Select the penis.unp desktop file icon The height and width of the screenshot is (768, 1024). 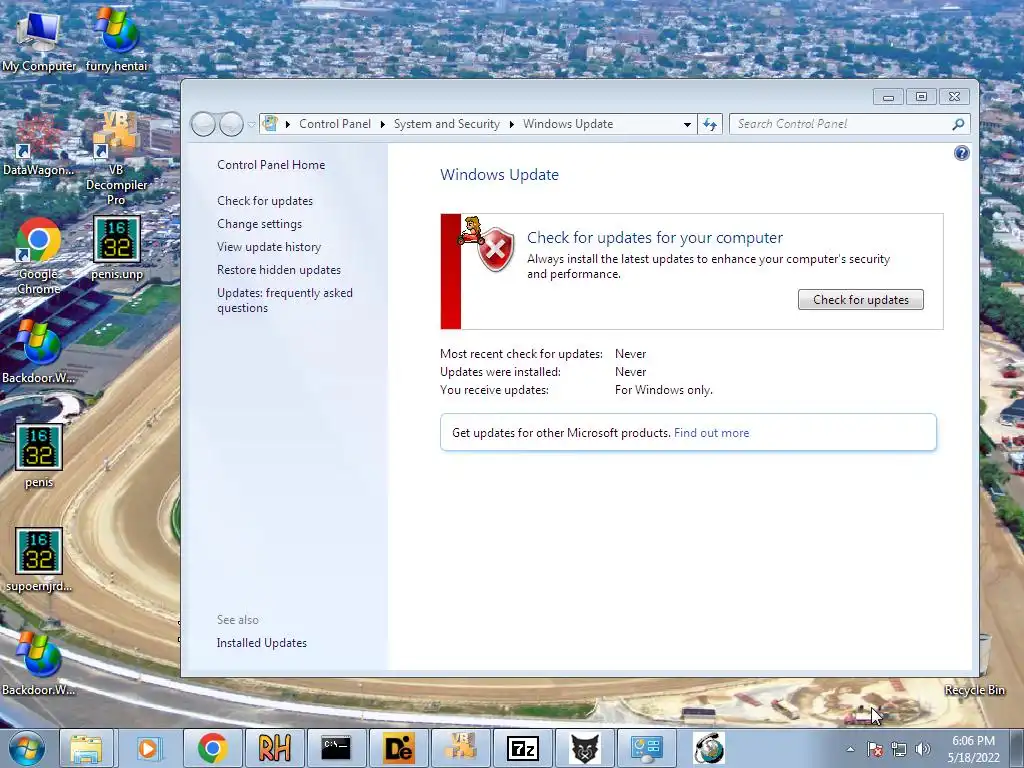[x=116, y=248]
